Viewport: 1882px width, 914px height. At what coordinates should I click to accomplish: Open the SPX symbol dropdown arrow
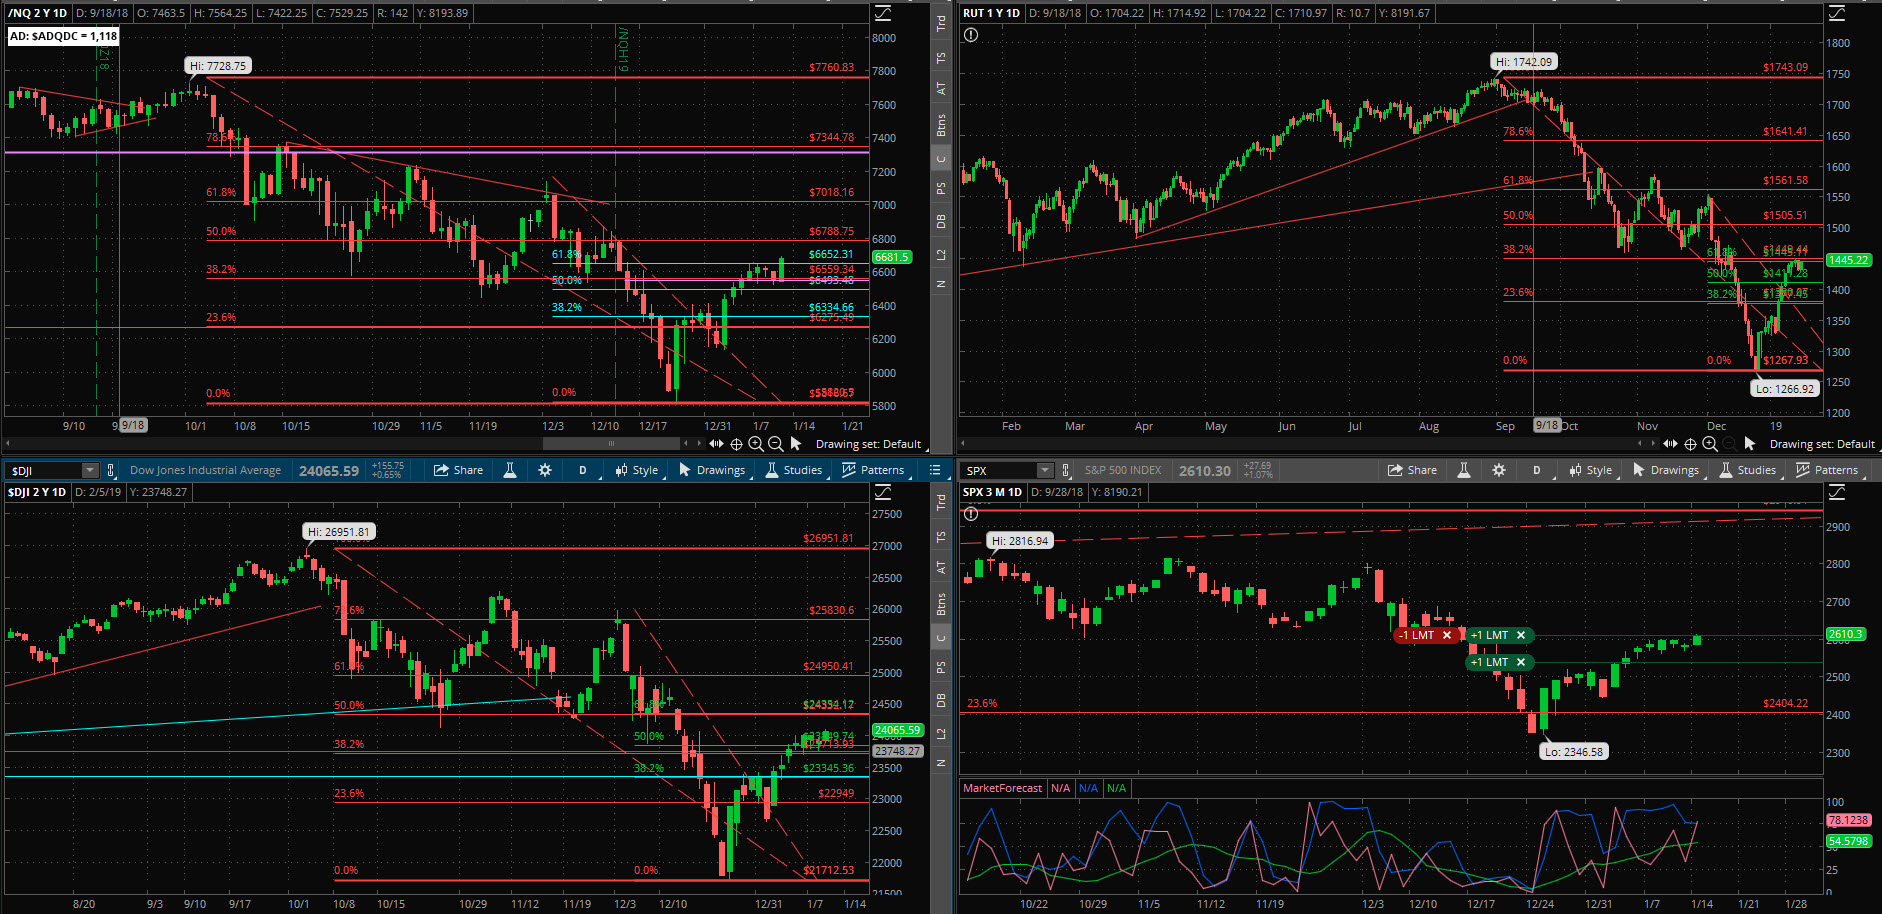click(1045, 470)
